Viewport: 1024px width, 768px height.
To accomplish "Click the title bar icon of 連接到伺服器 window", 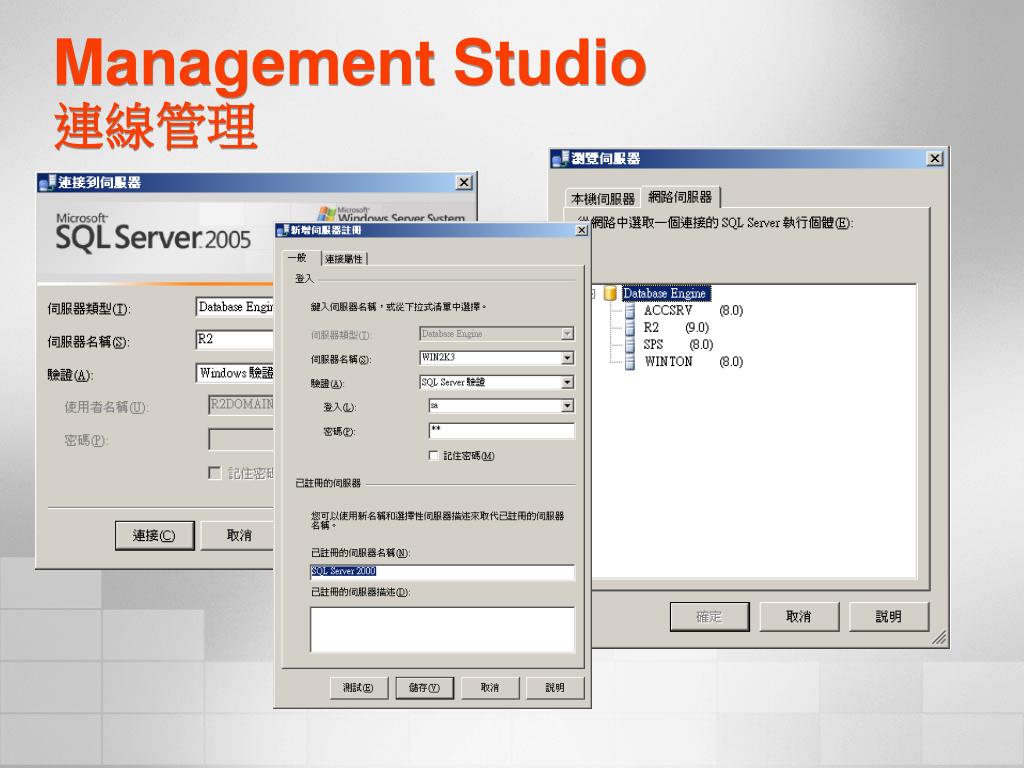I will [x=46, y=183].
